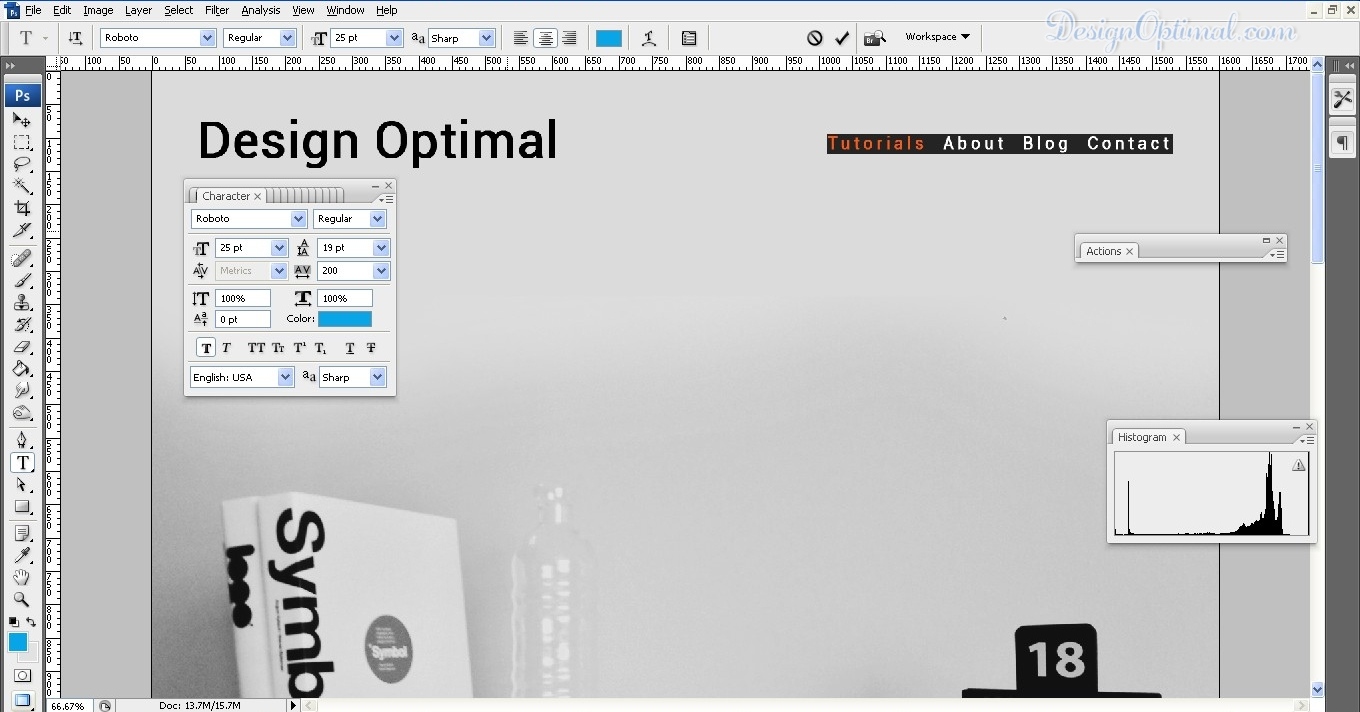Open the Layer menu

[x=138, y=10]
